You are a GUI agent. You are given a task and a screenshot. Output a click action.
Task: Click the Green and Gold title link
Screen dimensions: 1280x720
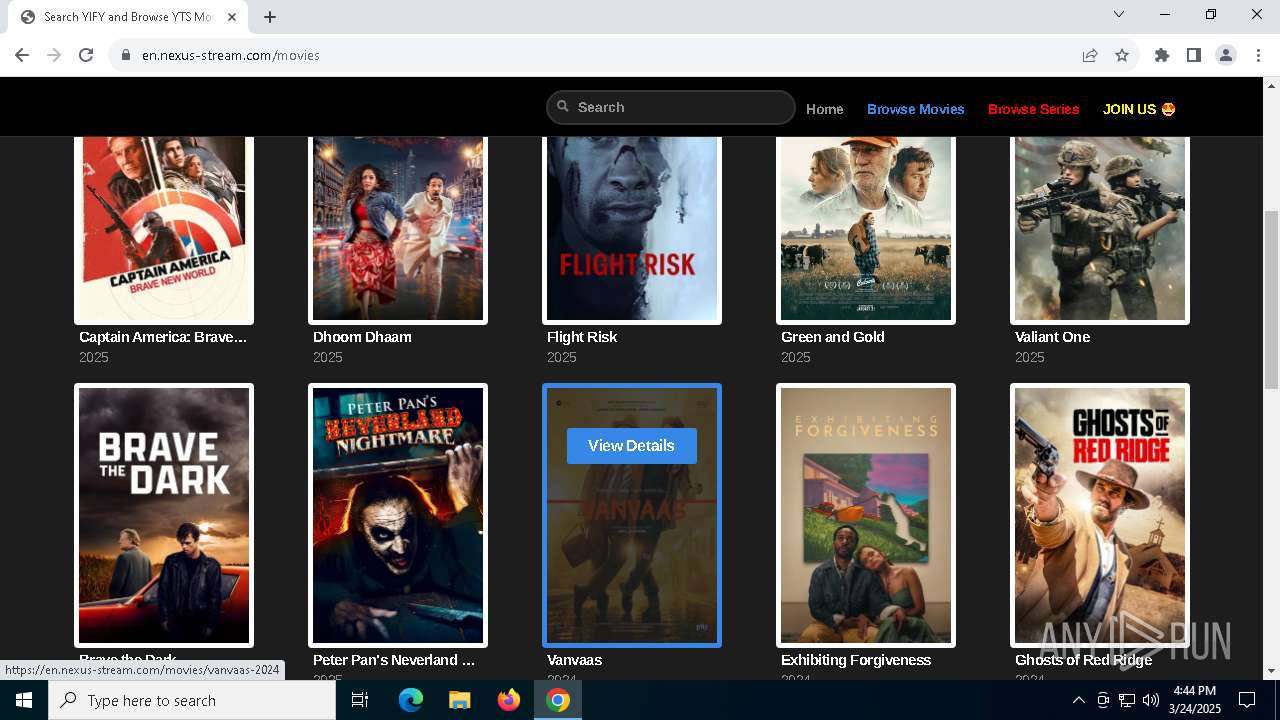click(833, 337)
